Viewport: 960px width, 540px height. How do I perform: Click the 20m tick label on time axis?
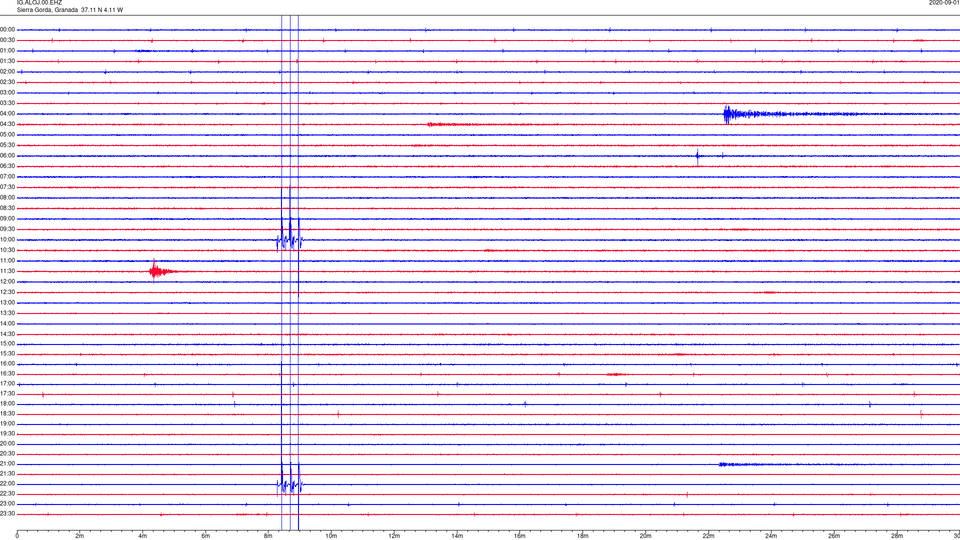645,536
